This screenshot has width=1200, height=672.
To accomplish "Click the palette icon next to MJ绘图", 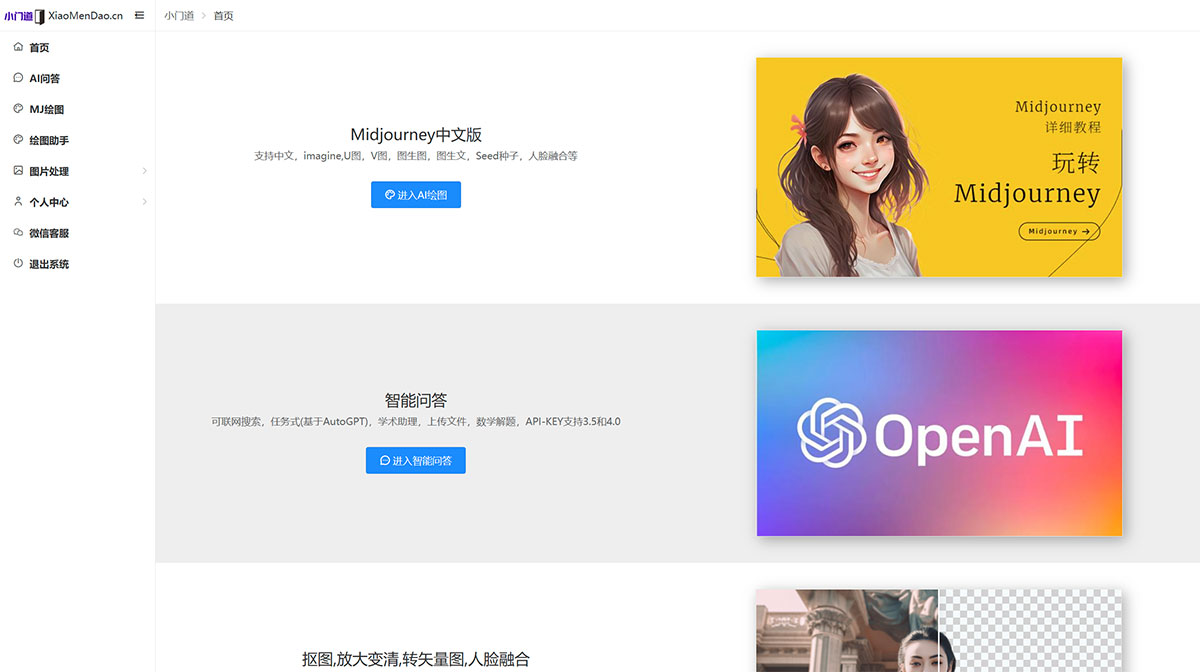I will (x=18, y=109).
